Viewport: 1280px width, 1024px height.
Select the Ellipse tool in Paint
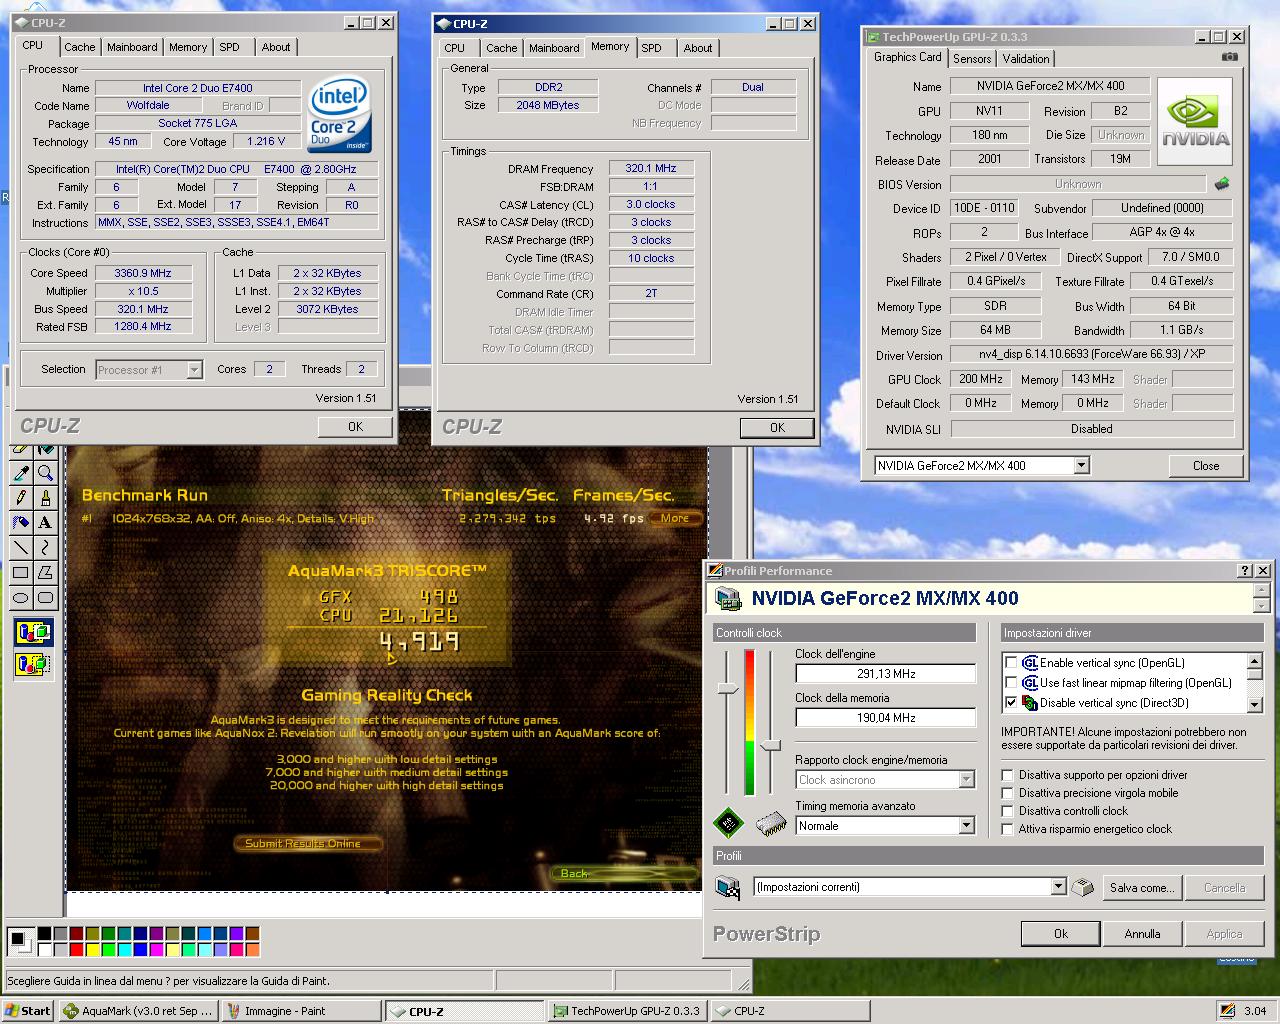[x=20, y=597]
